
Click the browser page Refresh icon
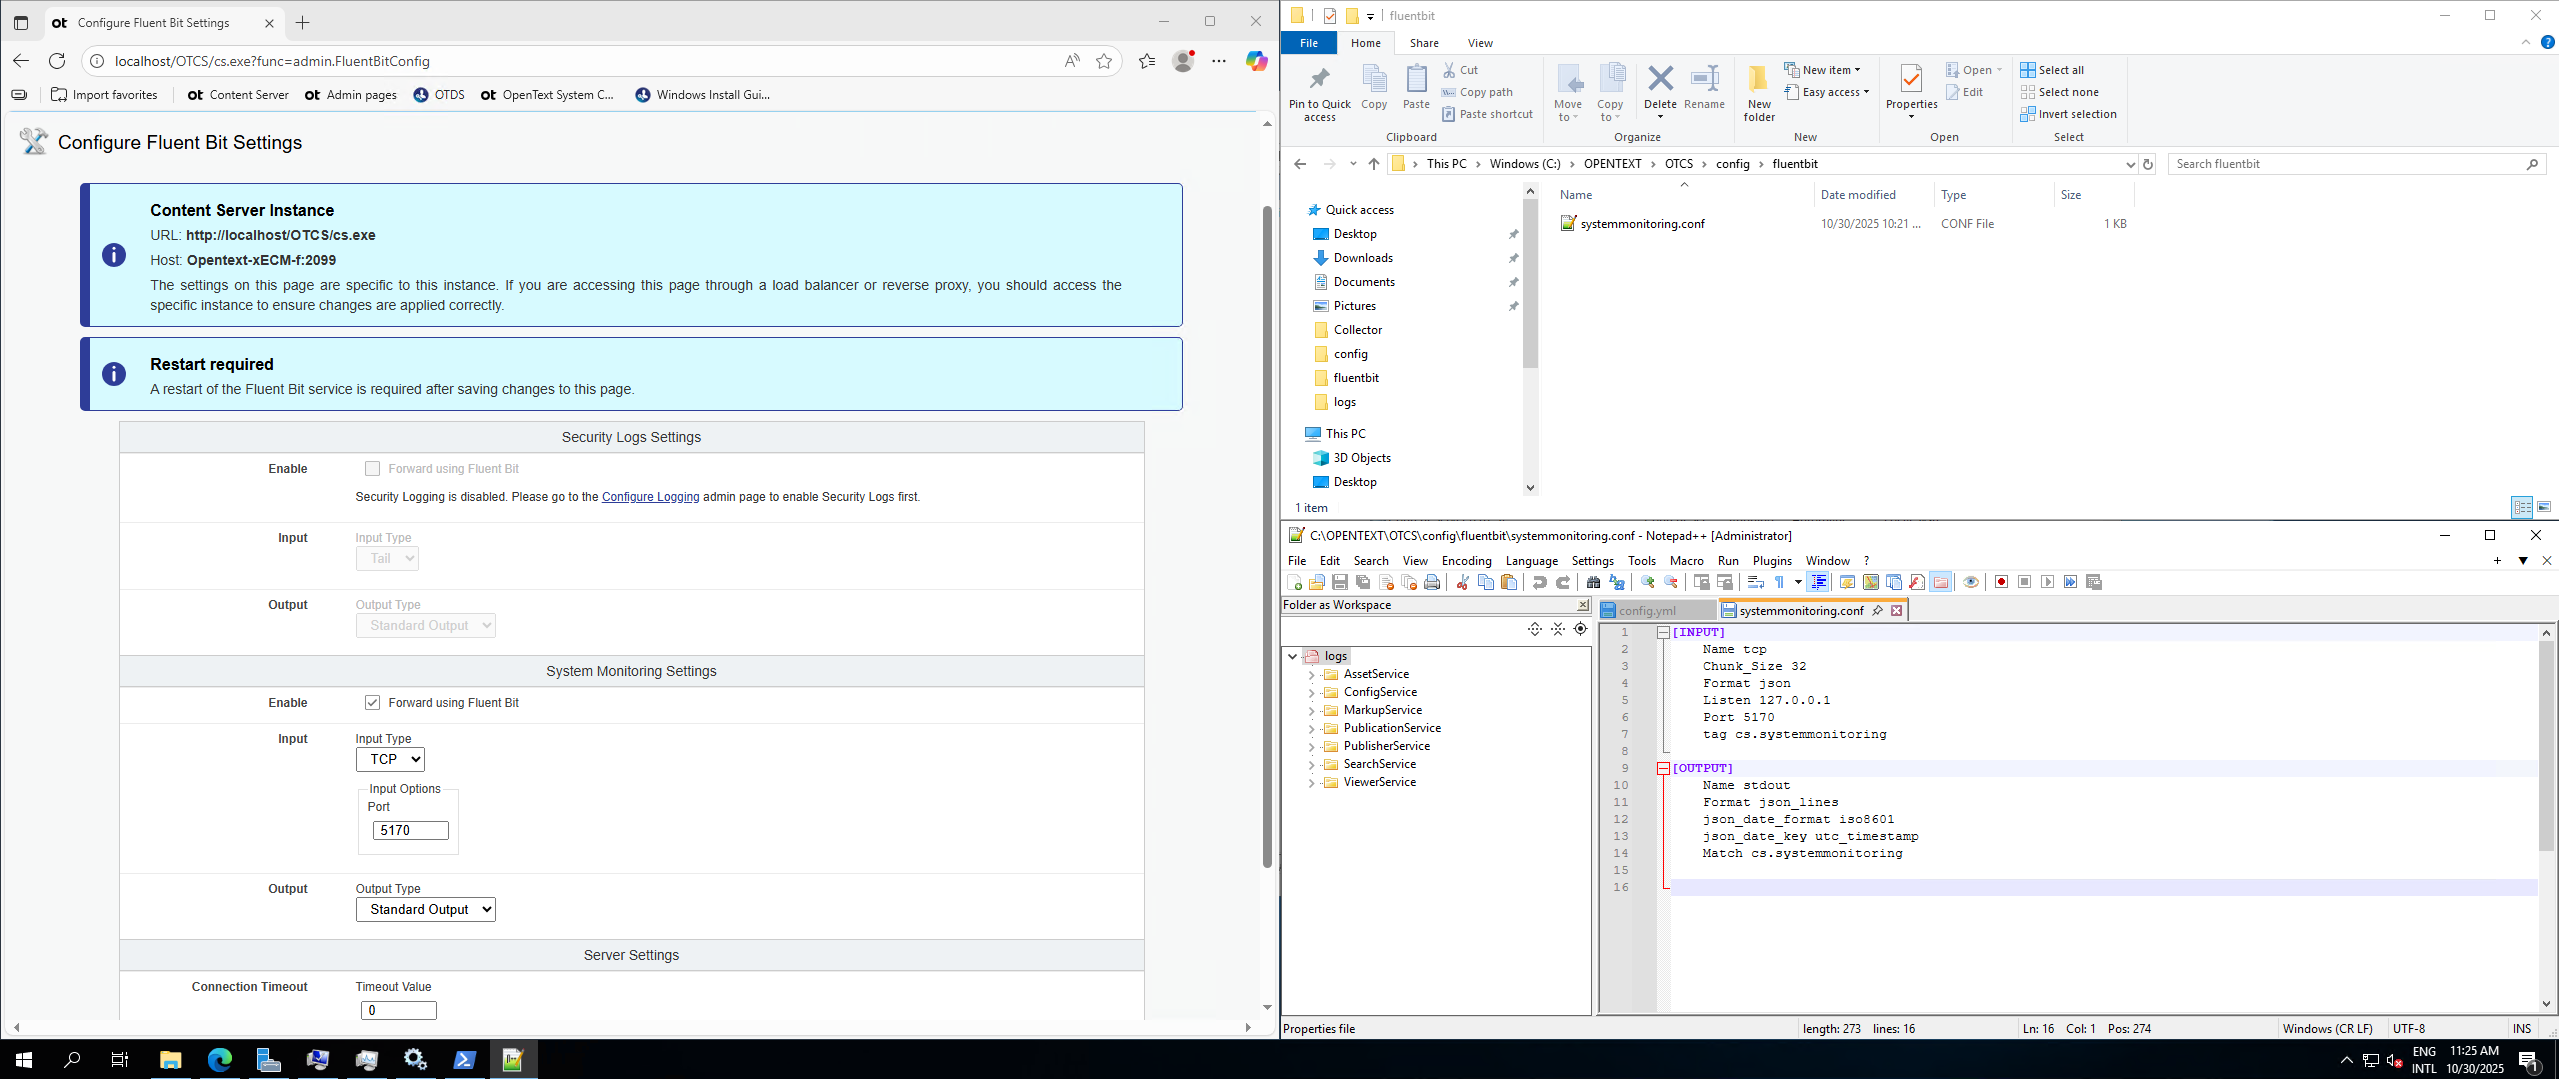click(57, 61)
